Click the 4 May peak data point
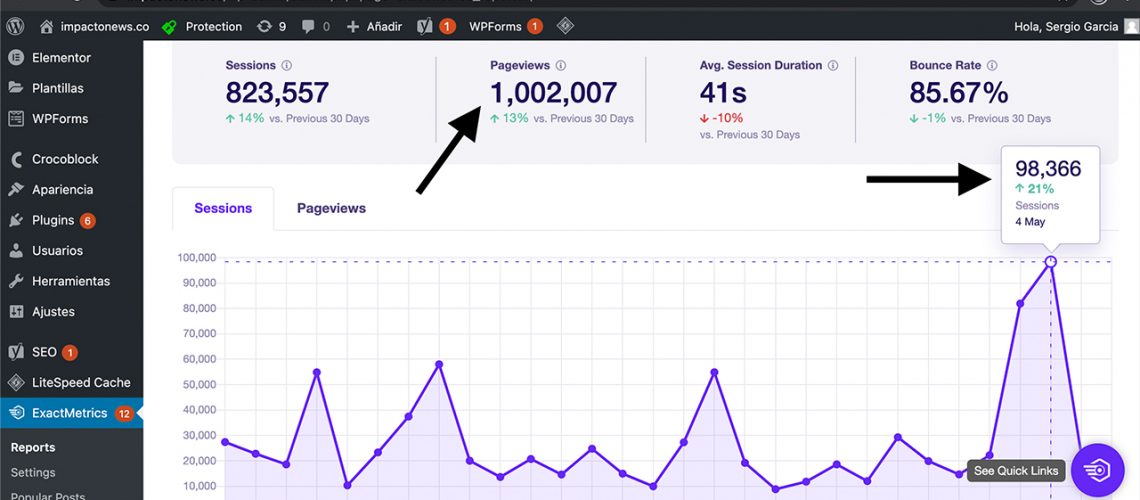 coord(1051,262)
